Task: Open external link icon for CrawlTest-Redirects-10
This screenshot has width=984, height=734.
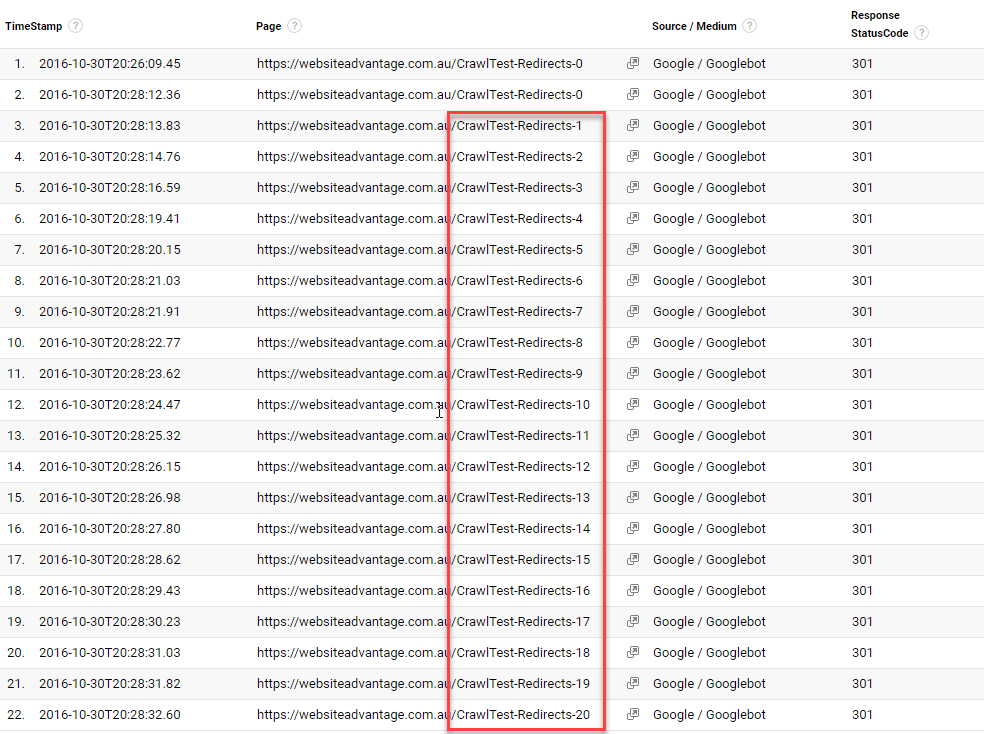Action: 633,405
